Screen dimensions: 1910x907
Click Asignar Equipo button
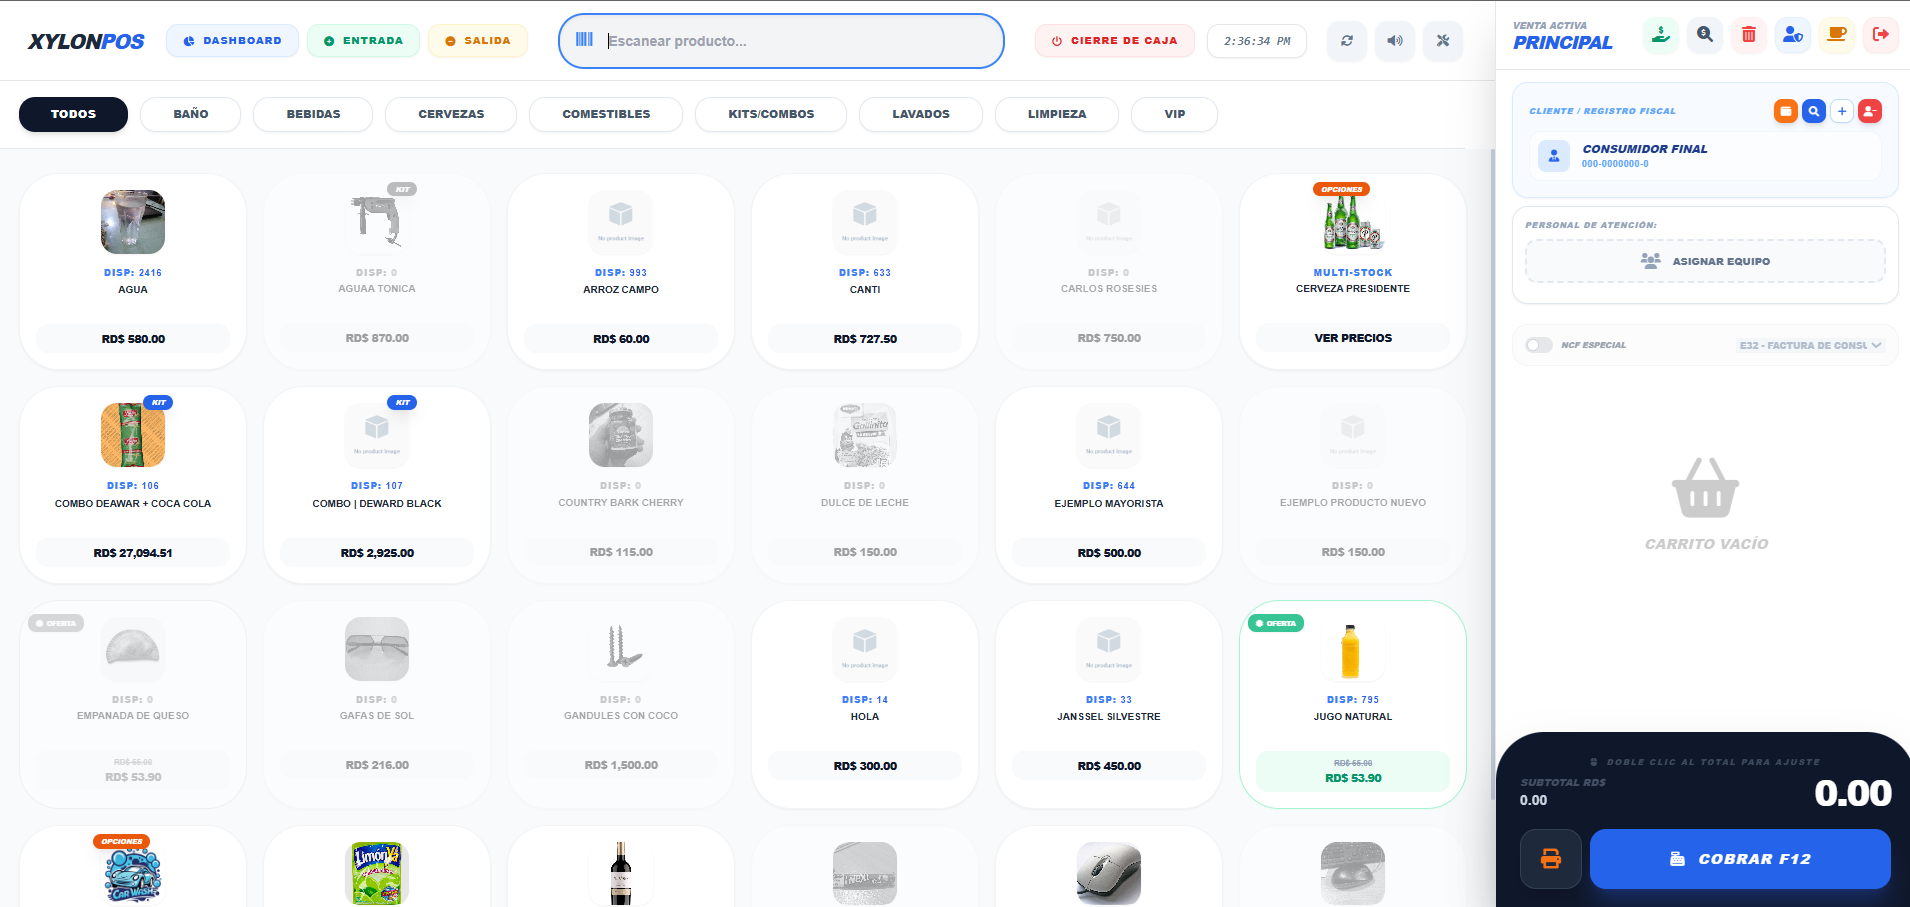[1705, 261]
